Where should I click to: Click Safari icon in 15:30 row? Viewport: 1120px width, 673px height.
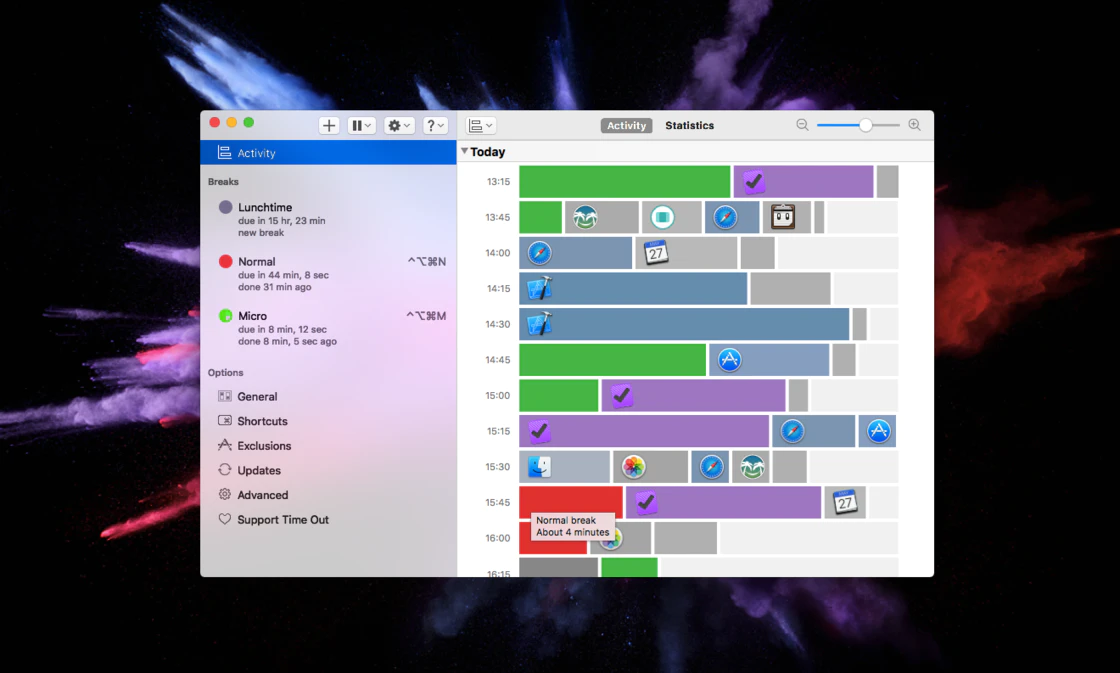tap(711, 467)
